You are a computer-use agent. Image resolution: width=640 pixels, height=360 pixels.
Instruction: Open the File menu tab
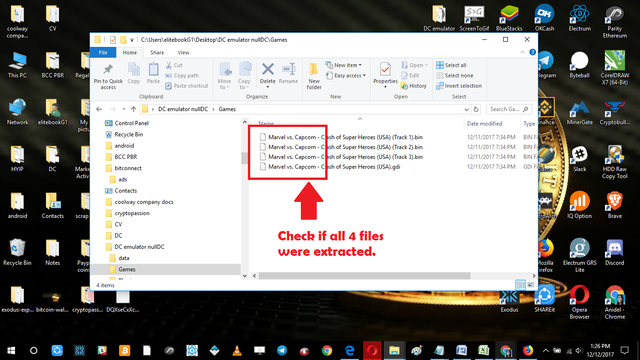[103, 53]
